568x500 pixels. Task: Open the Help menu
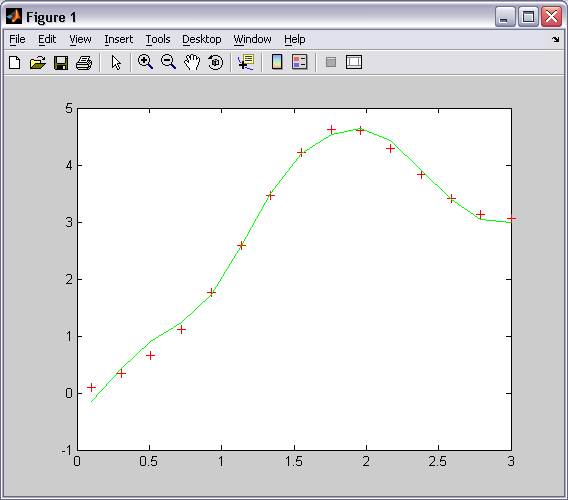tap(295, 39)
